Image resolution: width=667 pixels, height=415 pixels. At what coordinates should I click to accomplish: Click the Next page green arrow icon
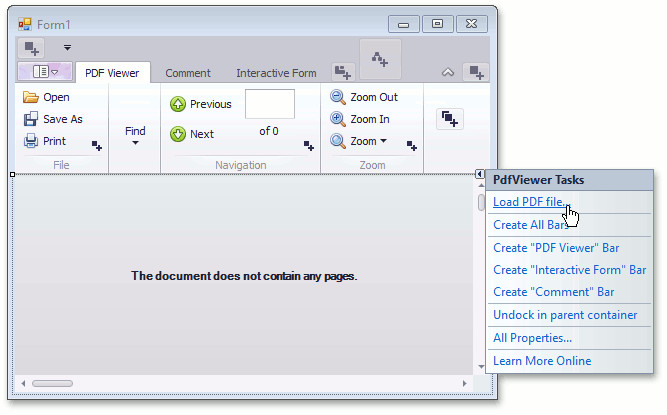point(178,134)
